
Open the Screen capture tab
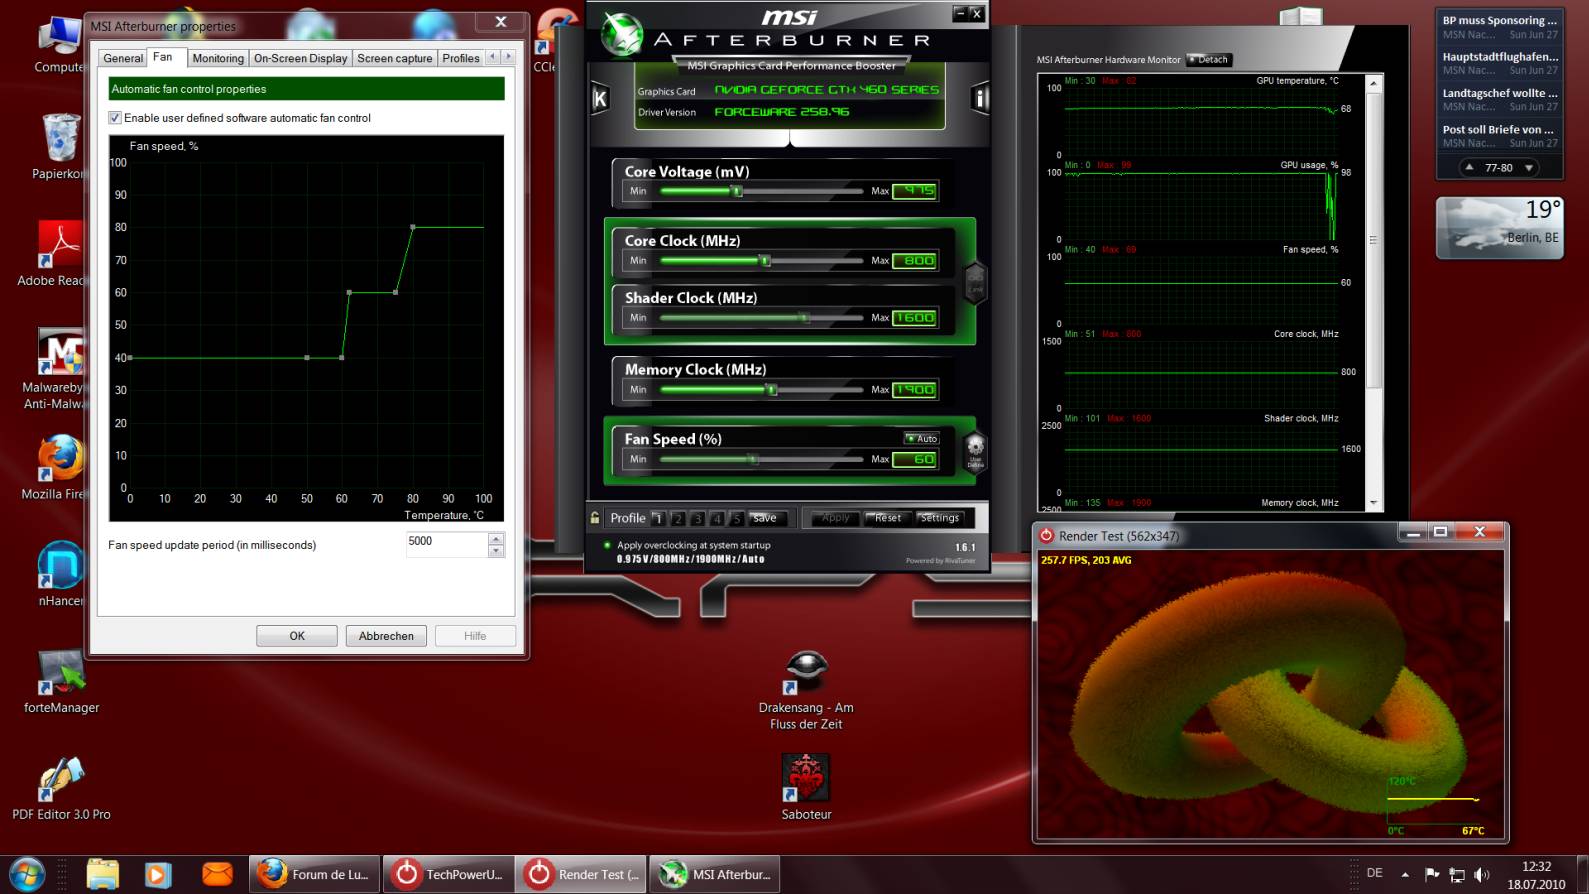395,58
